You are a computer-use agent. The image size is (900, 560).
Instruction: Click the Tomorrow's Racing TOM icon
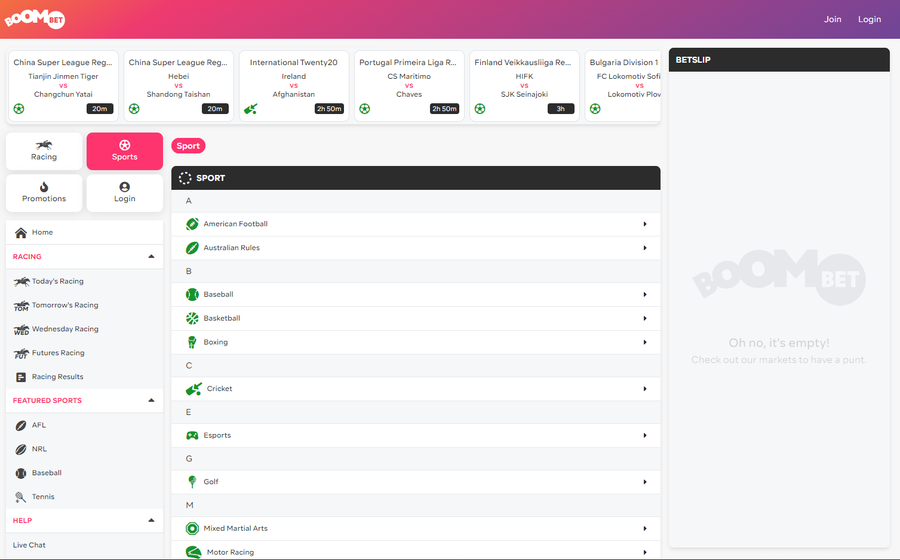(21, 305)
